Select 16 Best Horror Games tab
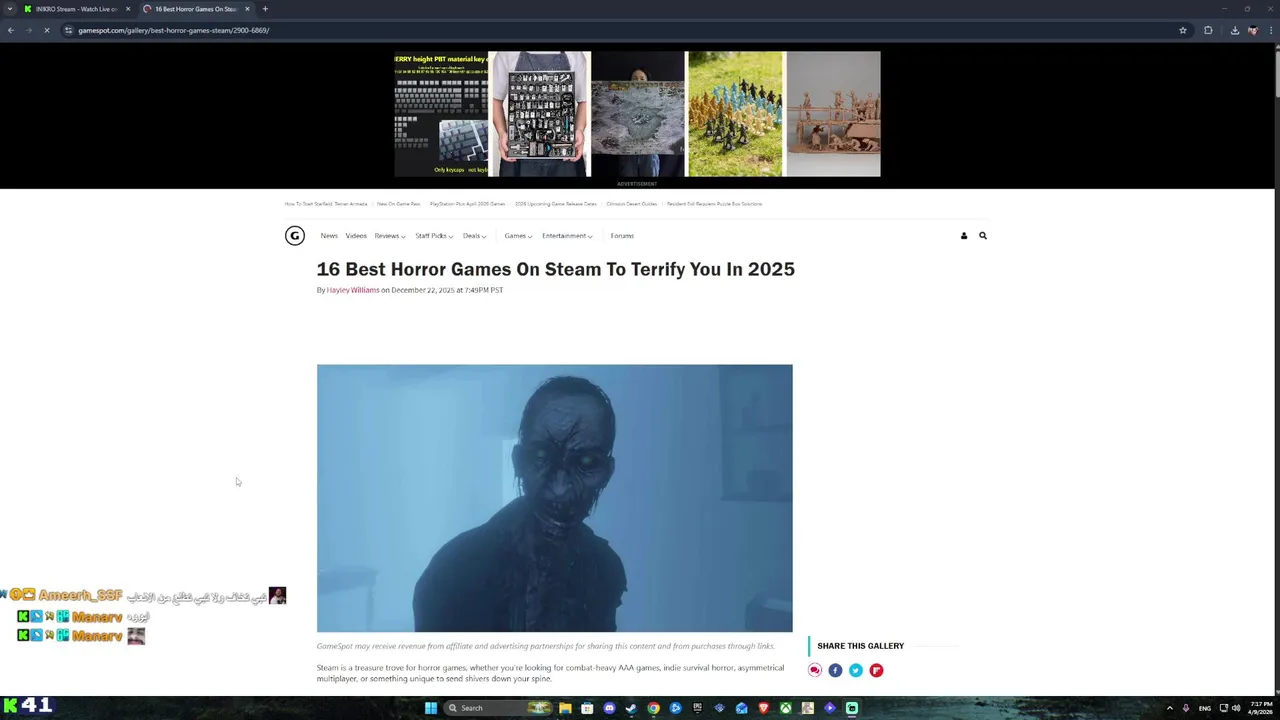Image resolution: width=1280 pixels, height=720 pixels. pyautogui.click(x=196, y=9)
